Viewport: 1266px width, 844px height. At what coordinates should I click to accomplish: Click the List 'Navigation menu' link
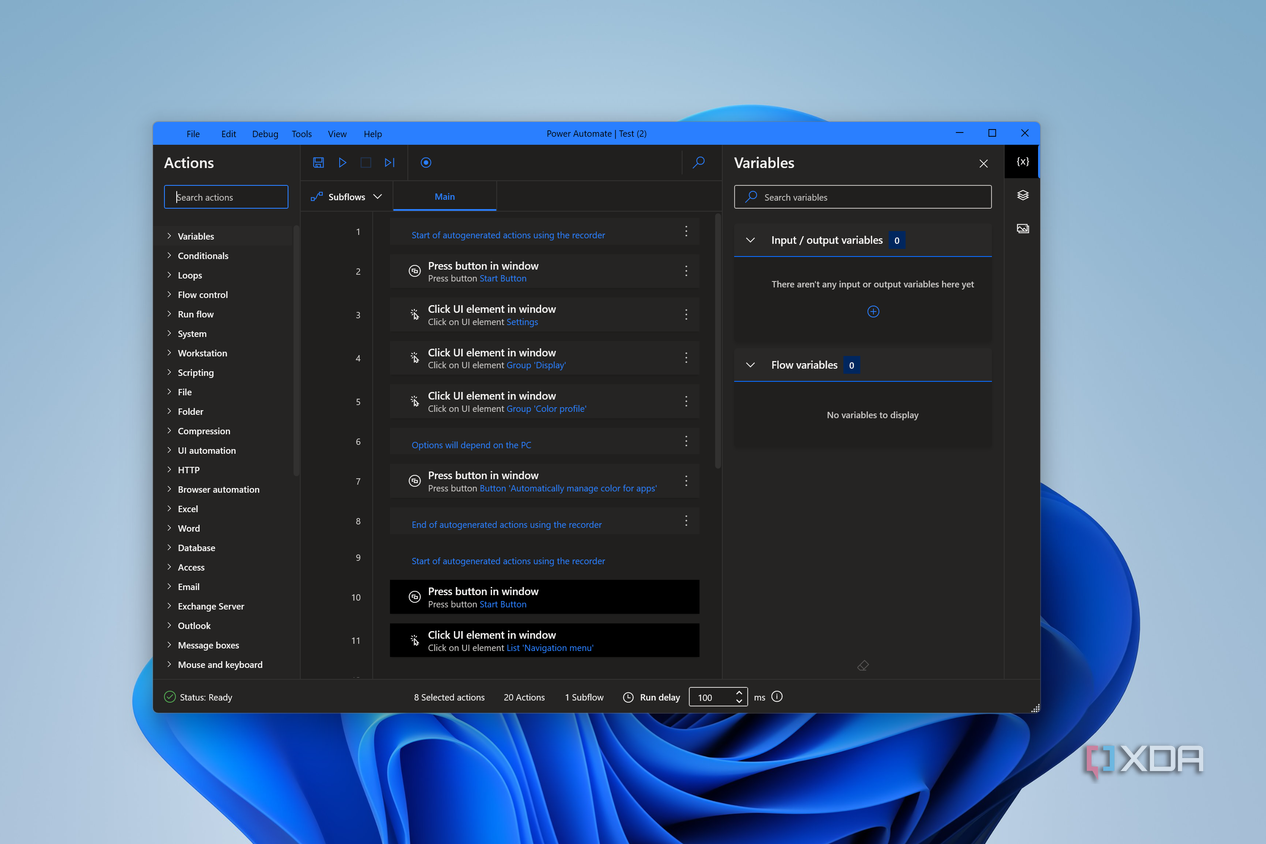(550, 648)
